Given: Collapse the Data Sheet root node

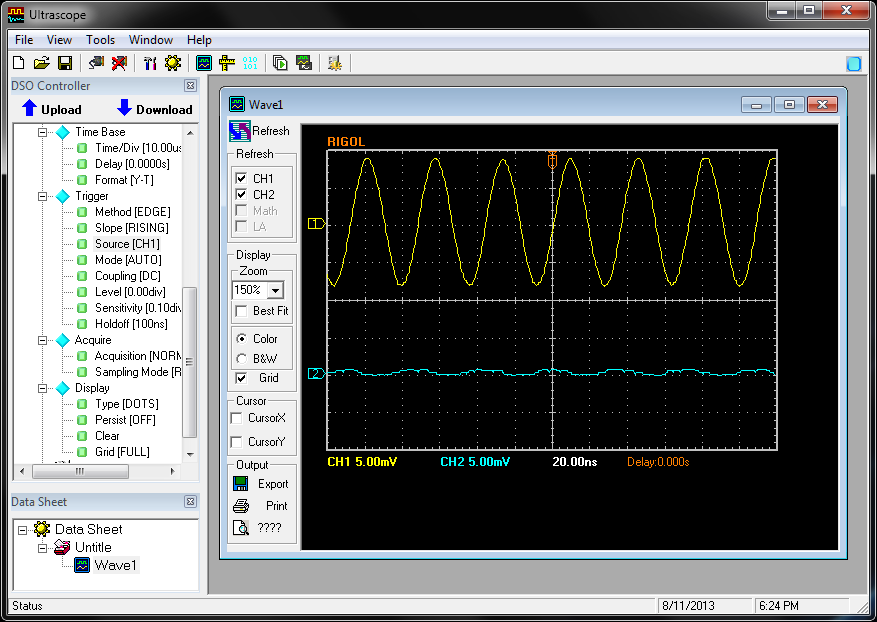Looking at the screenshot, I should 22,530.
